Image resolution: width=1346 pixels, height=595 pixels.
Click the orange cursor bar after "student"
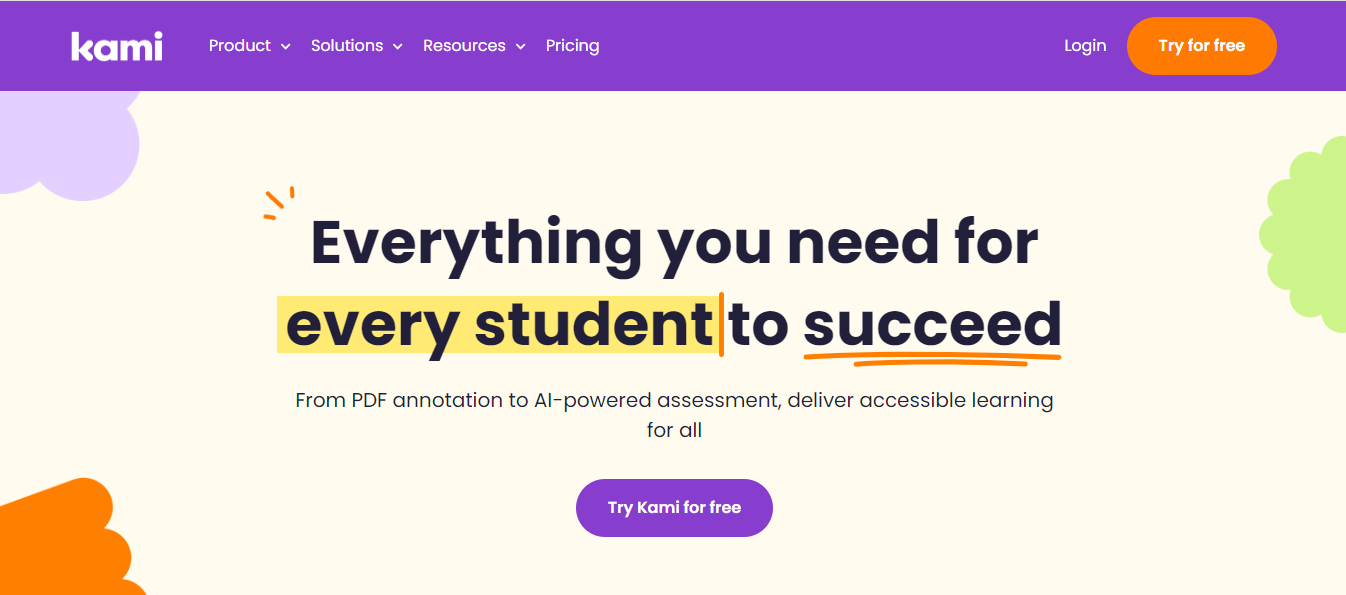[x=721, y=325]
